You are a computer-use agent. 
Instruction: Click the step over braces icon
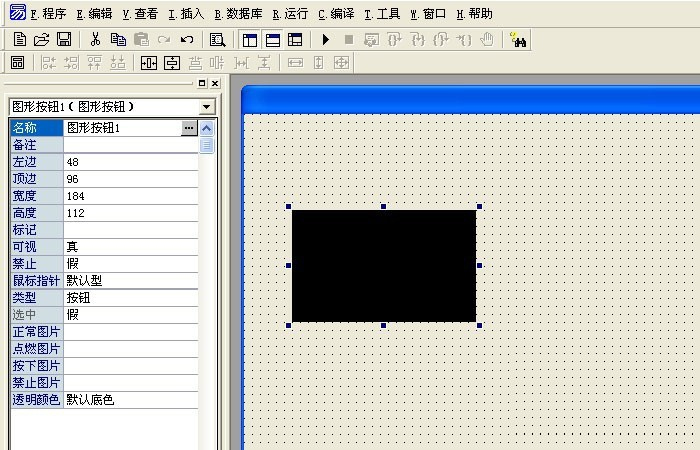[395, 40]
